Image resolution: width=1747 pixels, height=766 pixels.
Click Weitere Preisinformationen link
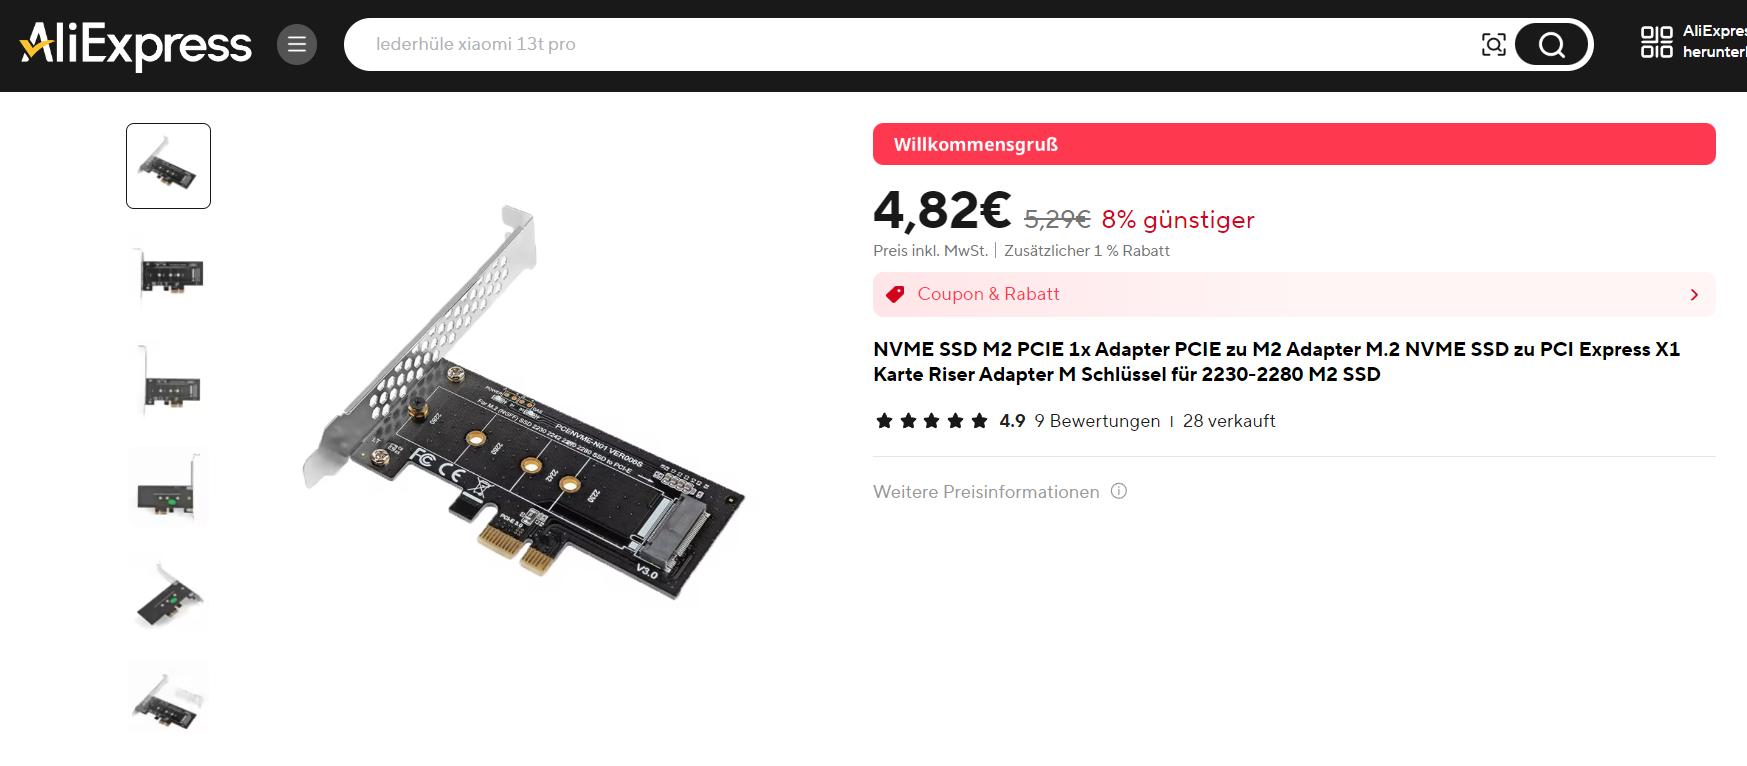986,492
